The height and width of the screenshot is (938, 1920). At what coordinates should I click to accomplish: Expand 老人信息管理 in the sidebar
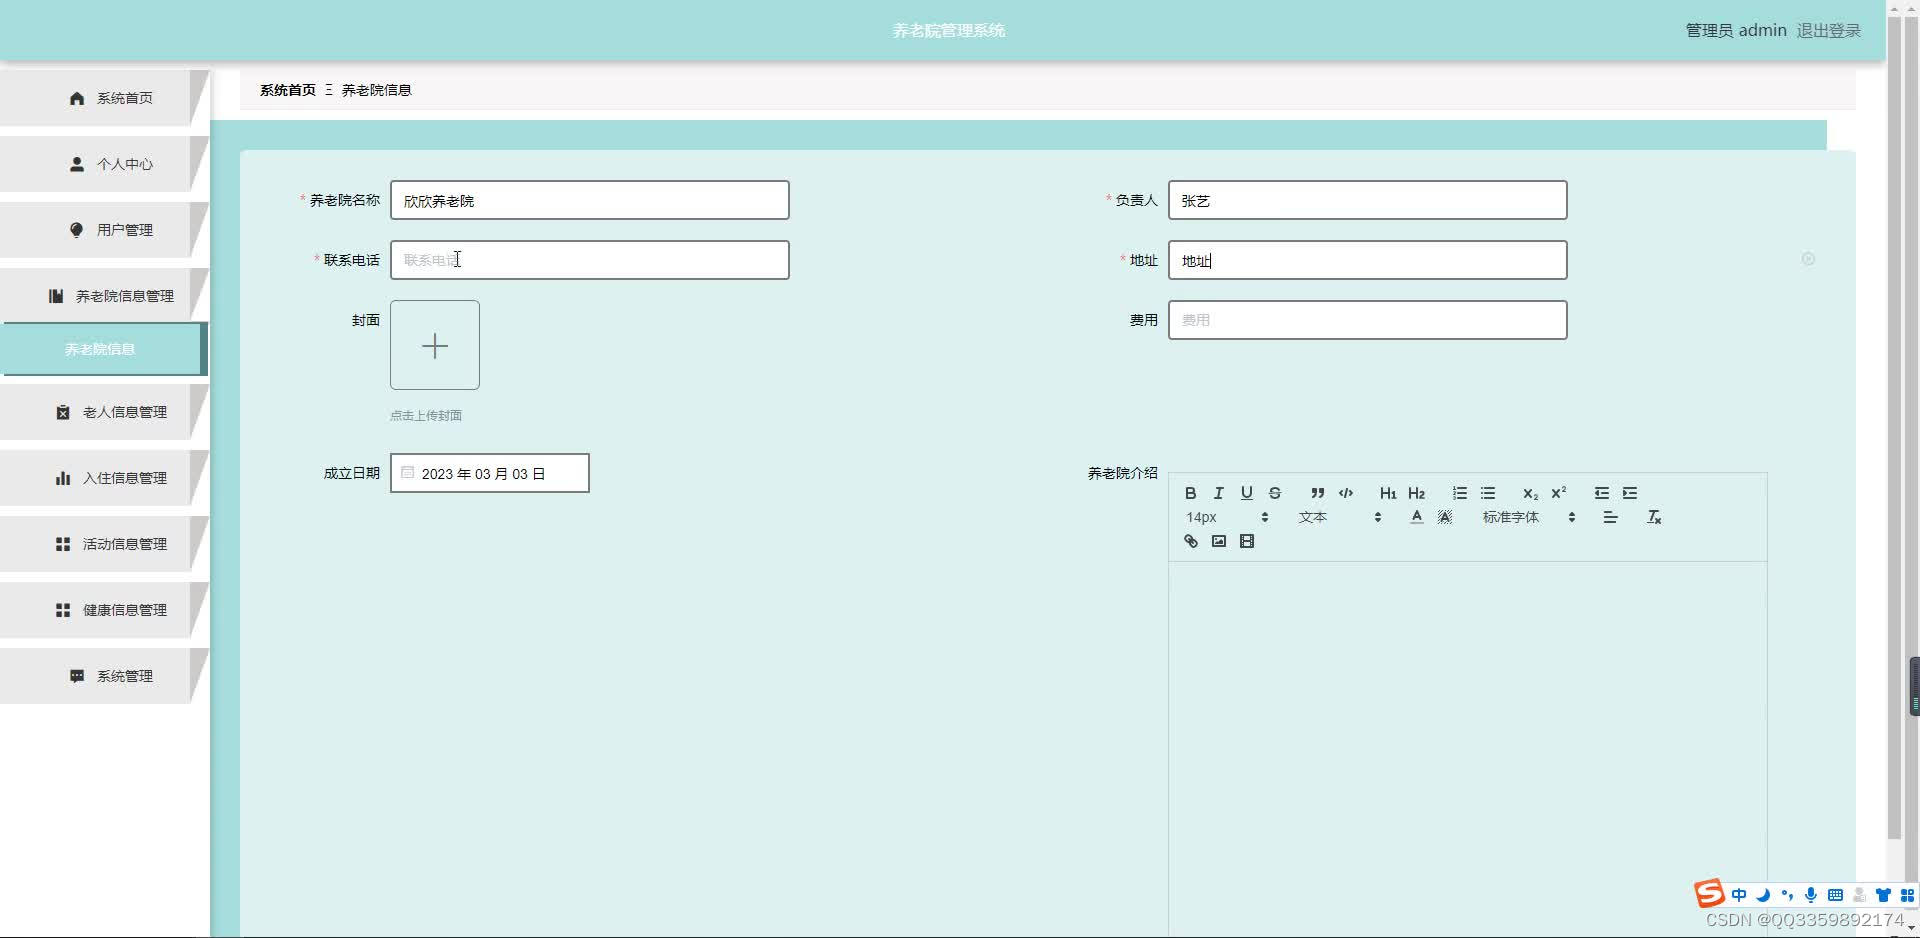(104, 412)
